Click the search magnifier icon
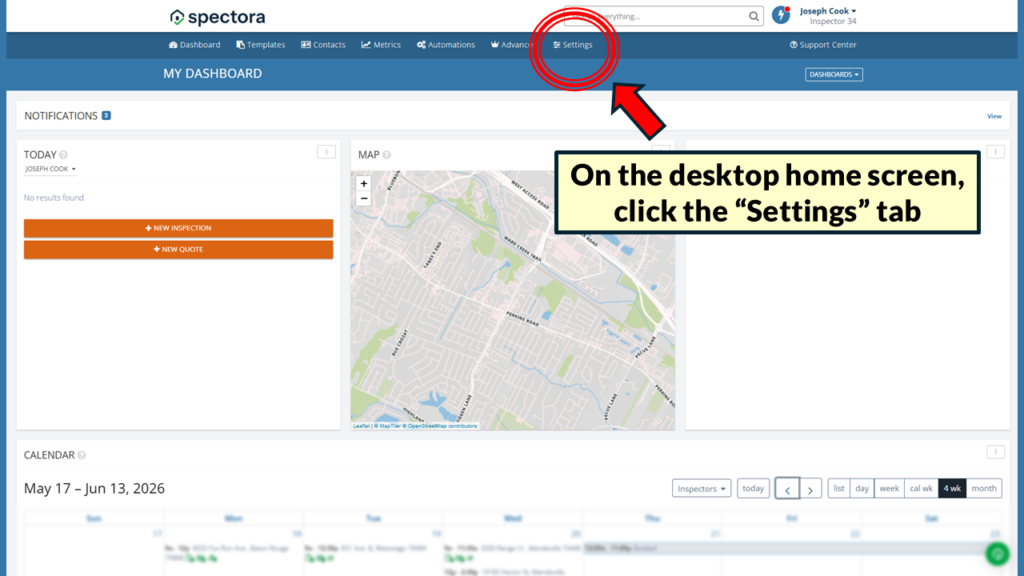Image resolution: width=1024 pixels, height=576 pixels. [x=754, y=16]
